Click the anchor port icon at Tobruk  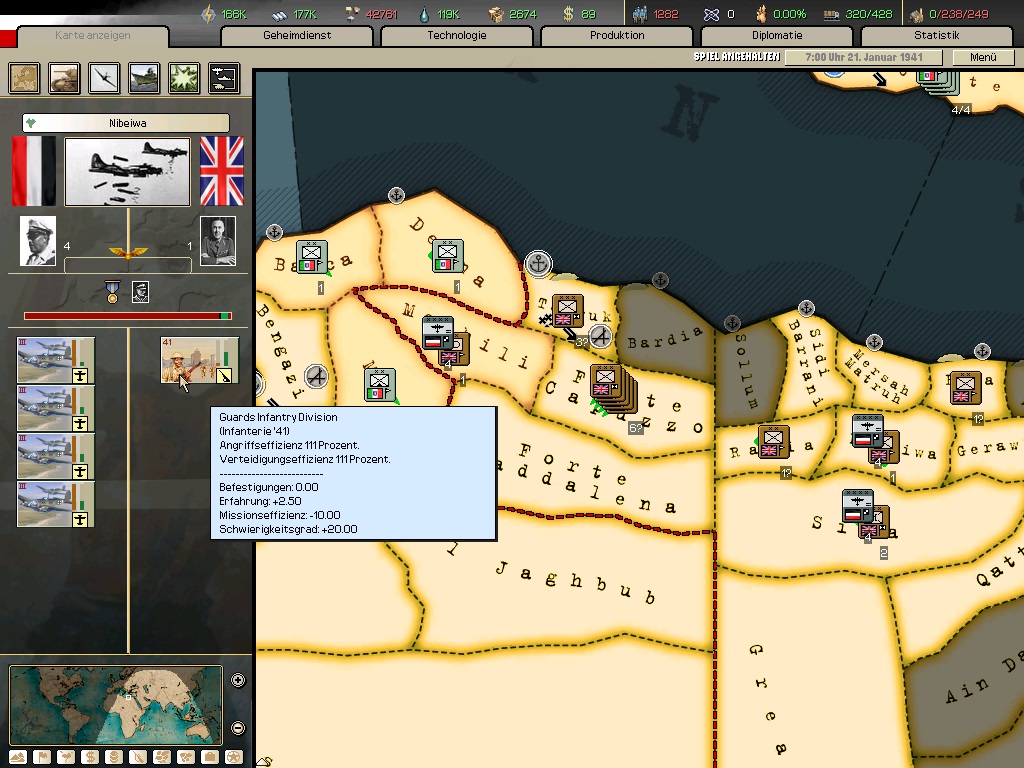tap(539, 265)
